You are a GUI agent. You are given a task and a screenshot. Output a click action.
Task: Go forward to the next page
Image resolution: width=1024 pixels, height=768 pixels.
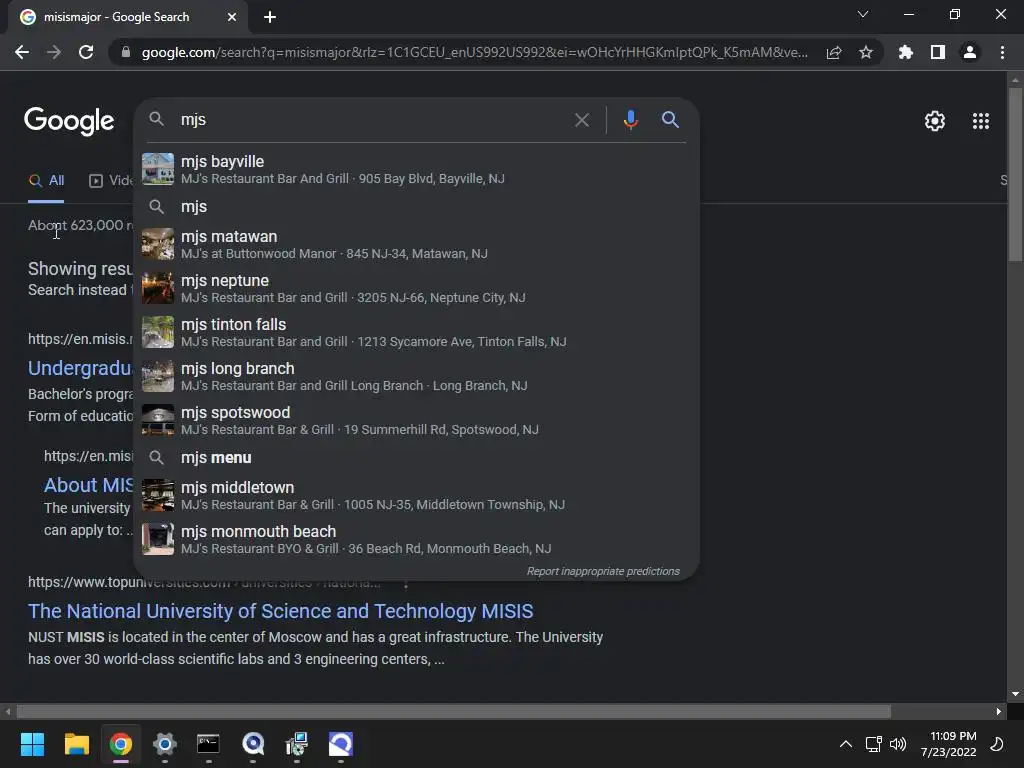[54, 52]
